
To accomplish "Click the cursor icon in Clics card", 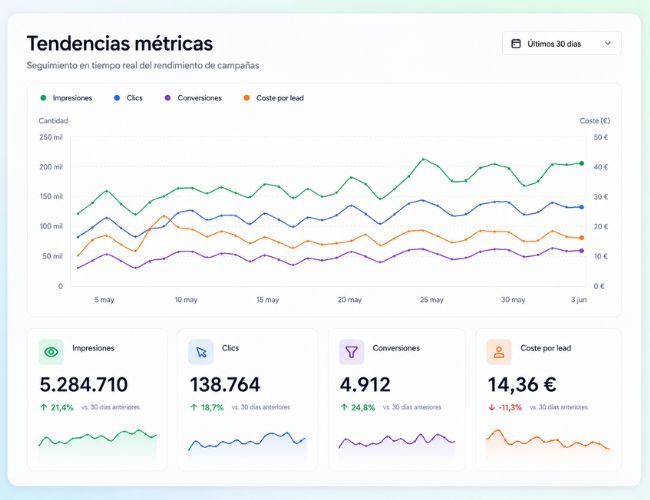I will point(201,352).
